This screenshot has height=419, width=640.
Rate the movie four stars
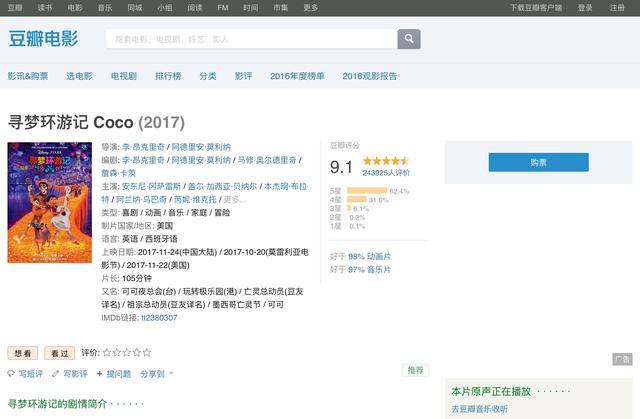coord(137,352)
